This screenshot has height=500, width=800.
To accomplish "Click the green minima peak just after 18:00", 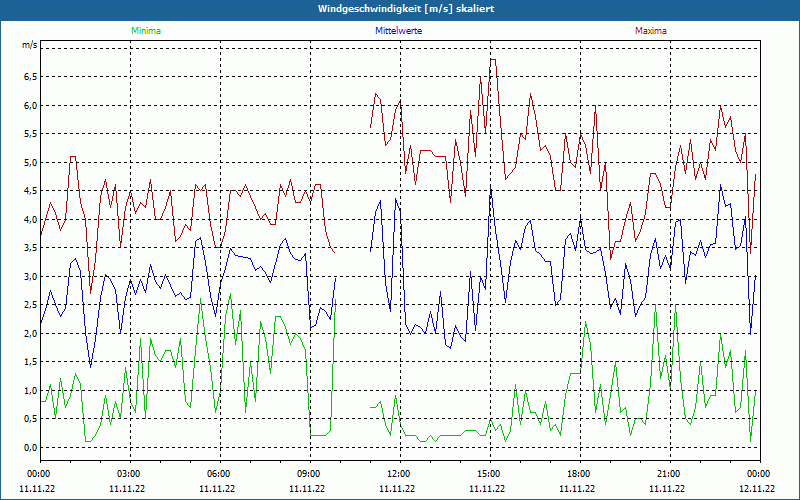I will (586, 322).
